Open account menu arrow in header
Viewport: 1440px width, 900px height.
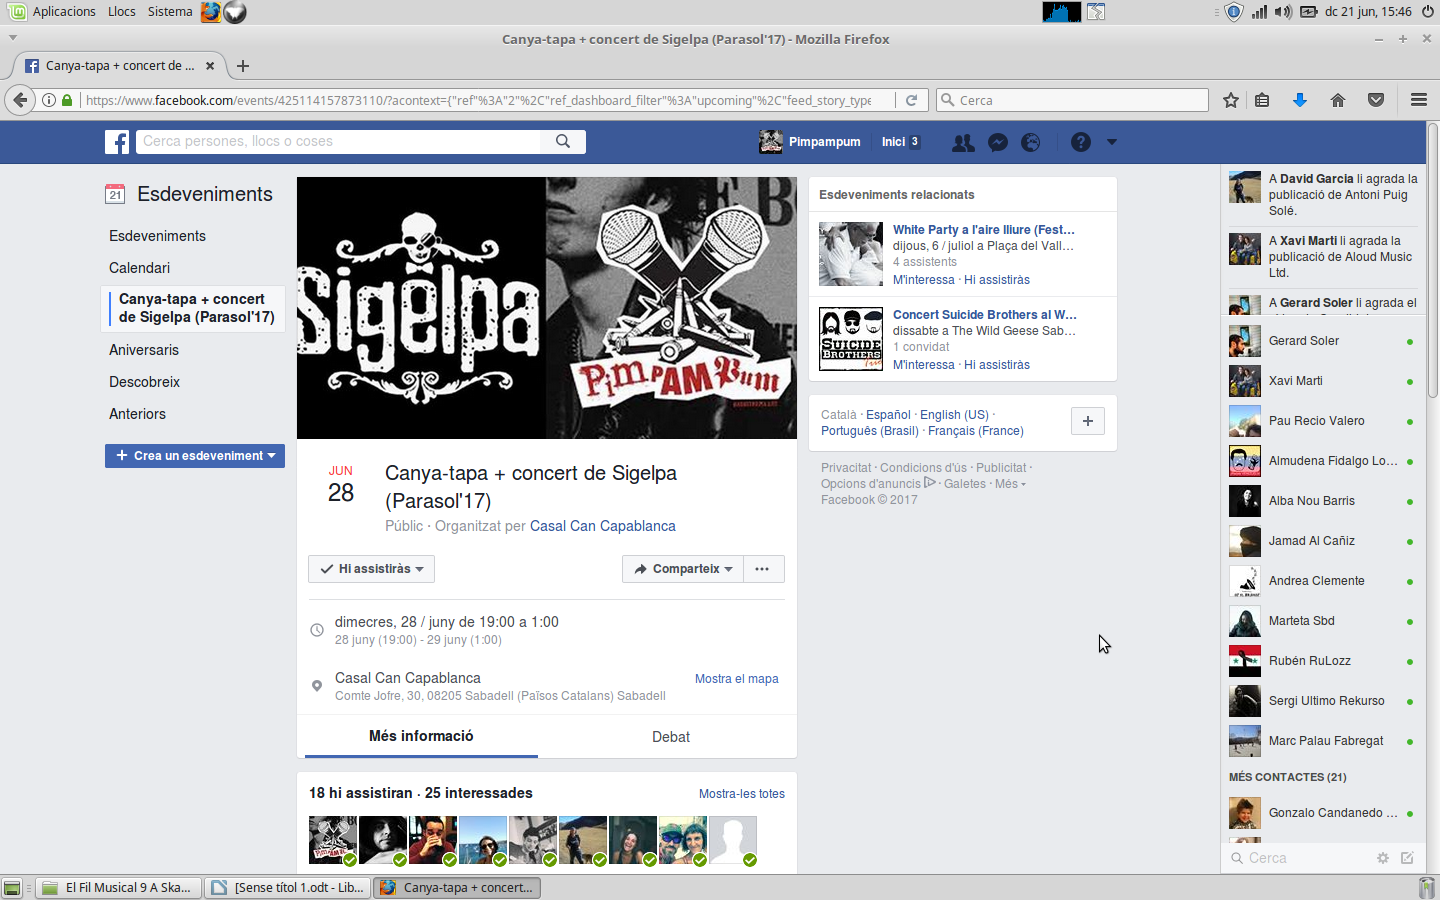[x=1111, y=142]
